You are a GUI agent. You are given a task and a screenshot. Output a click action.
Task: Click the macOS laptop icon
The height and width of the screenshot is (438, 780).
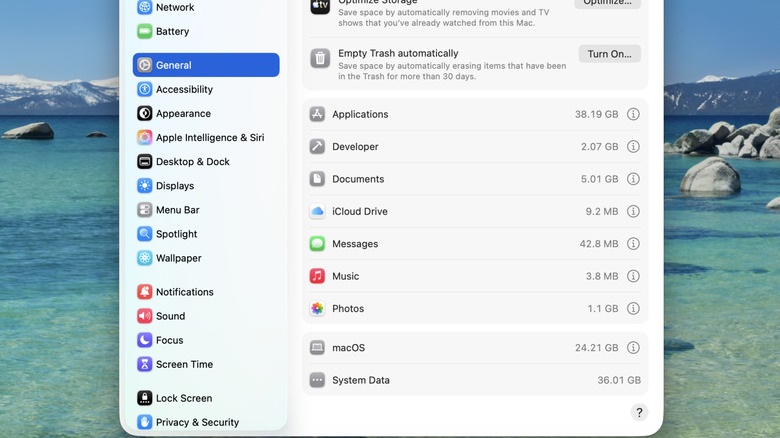[x=317, y=347]
